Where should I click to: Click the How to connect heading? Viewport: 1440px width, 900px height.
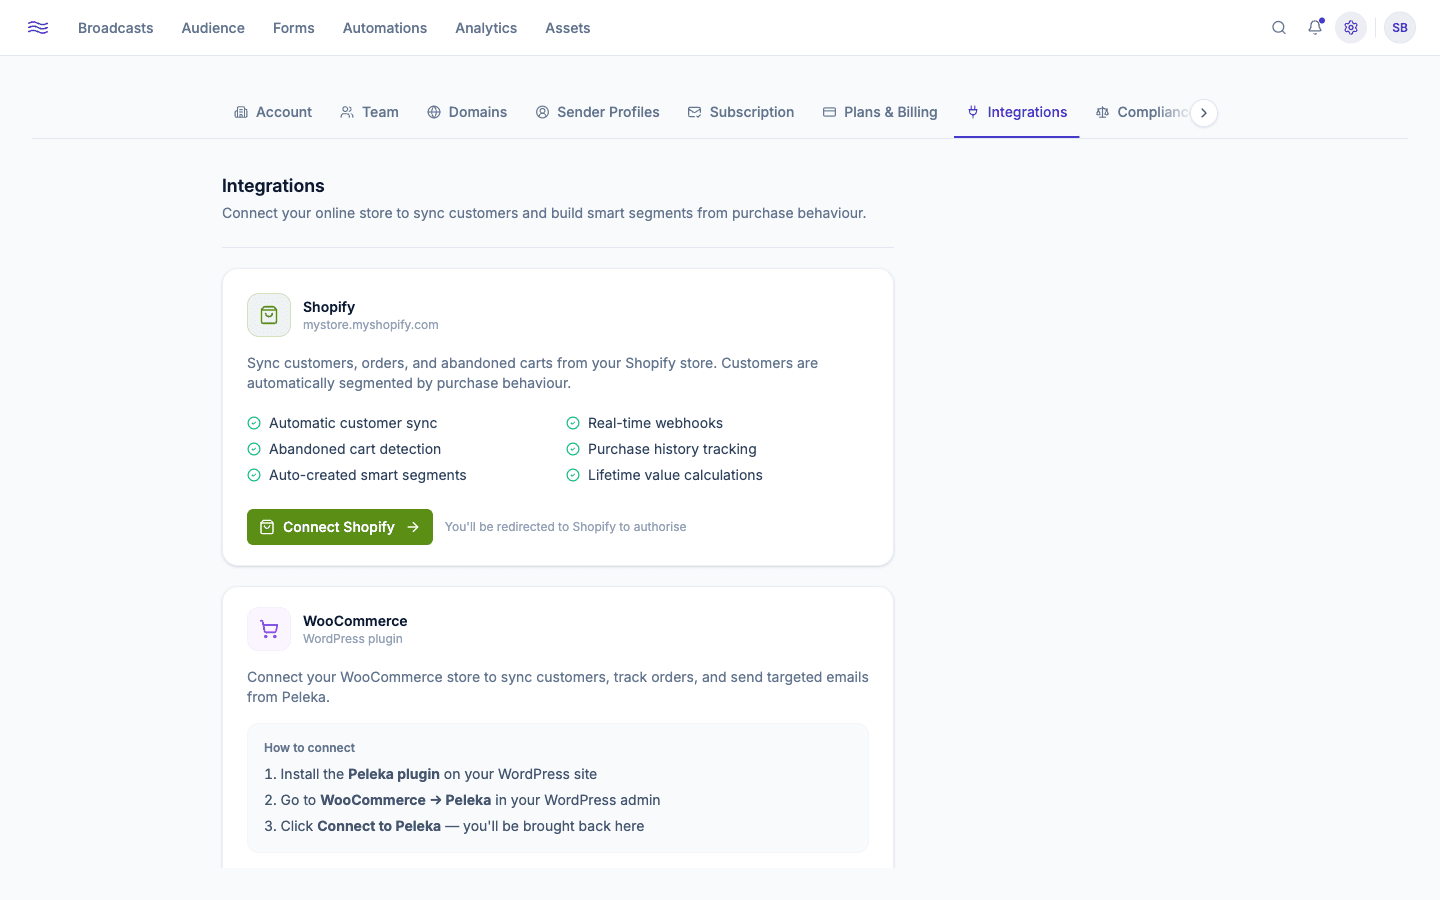[x=309, y=748]
